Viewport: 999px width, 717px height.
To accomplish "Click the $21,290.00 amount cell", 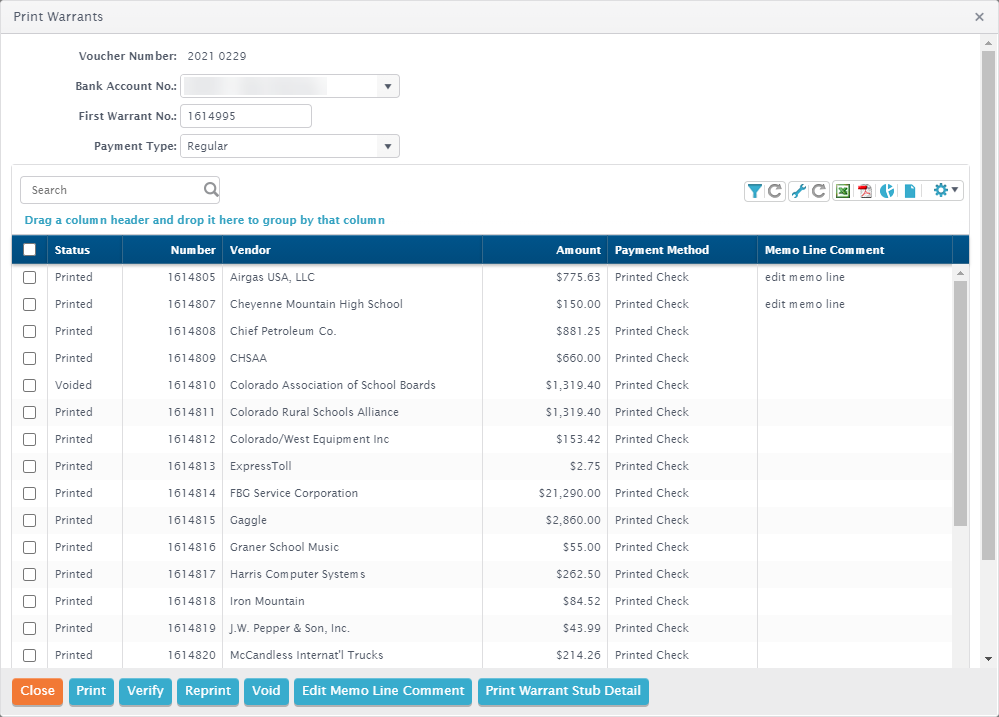I will pos(570,493).
